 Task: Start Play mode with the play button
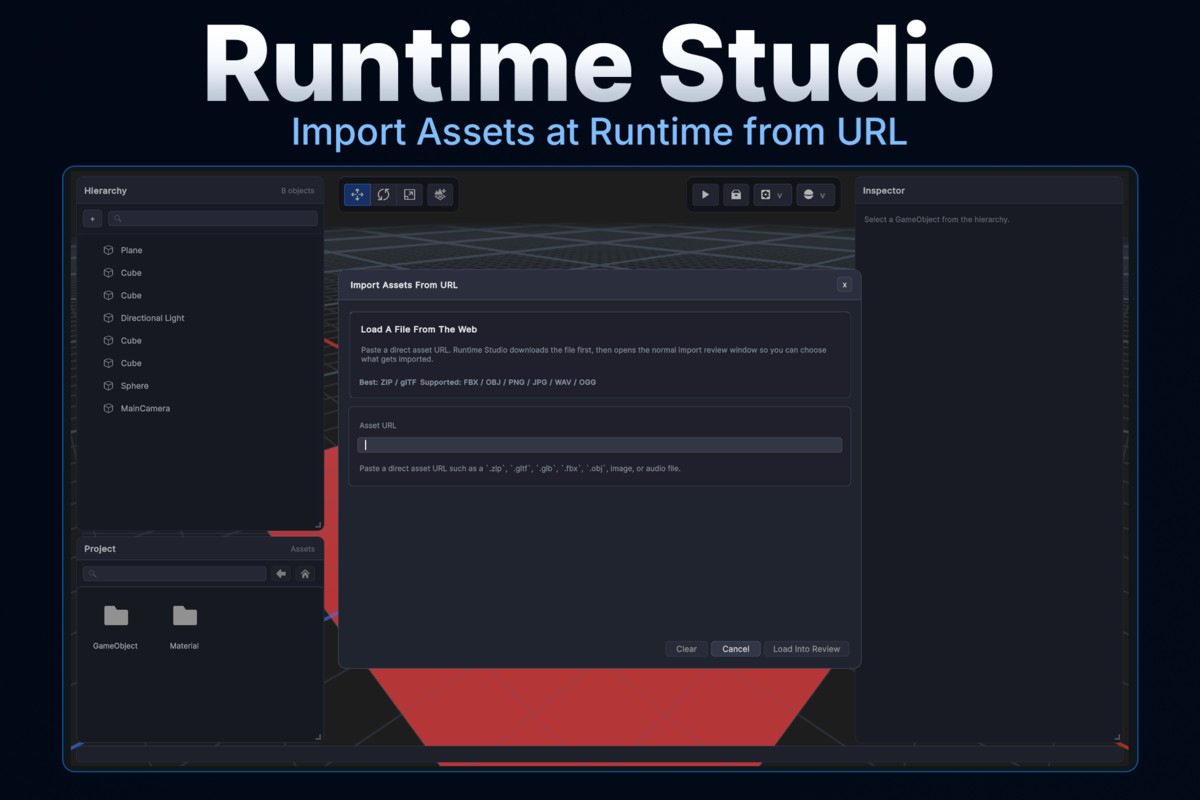[x=705, y=195]
